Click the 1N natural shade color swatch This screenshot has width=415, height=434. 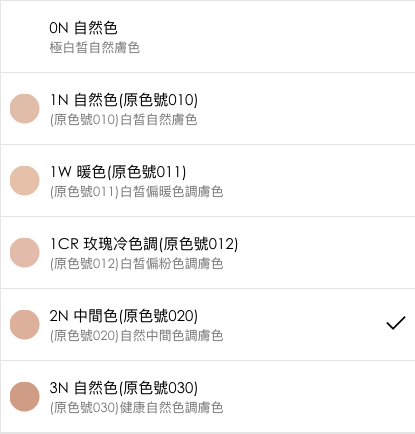point(25,109)
